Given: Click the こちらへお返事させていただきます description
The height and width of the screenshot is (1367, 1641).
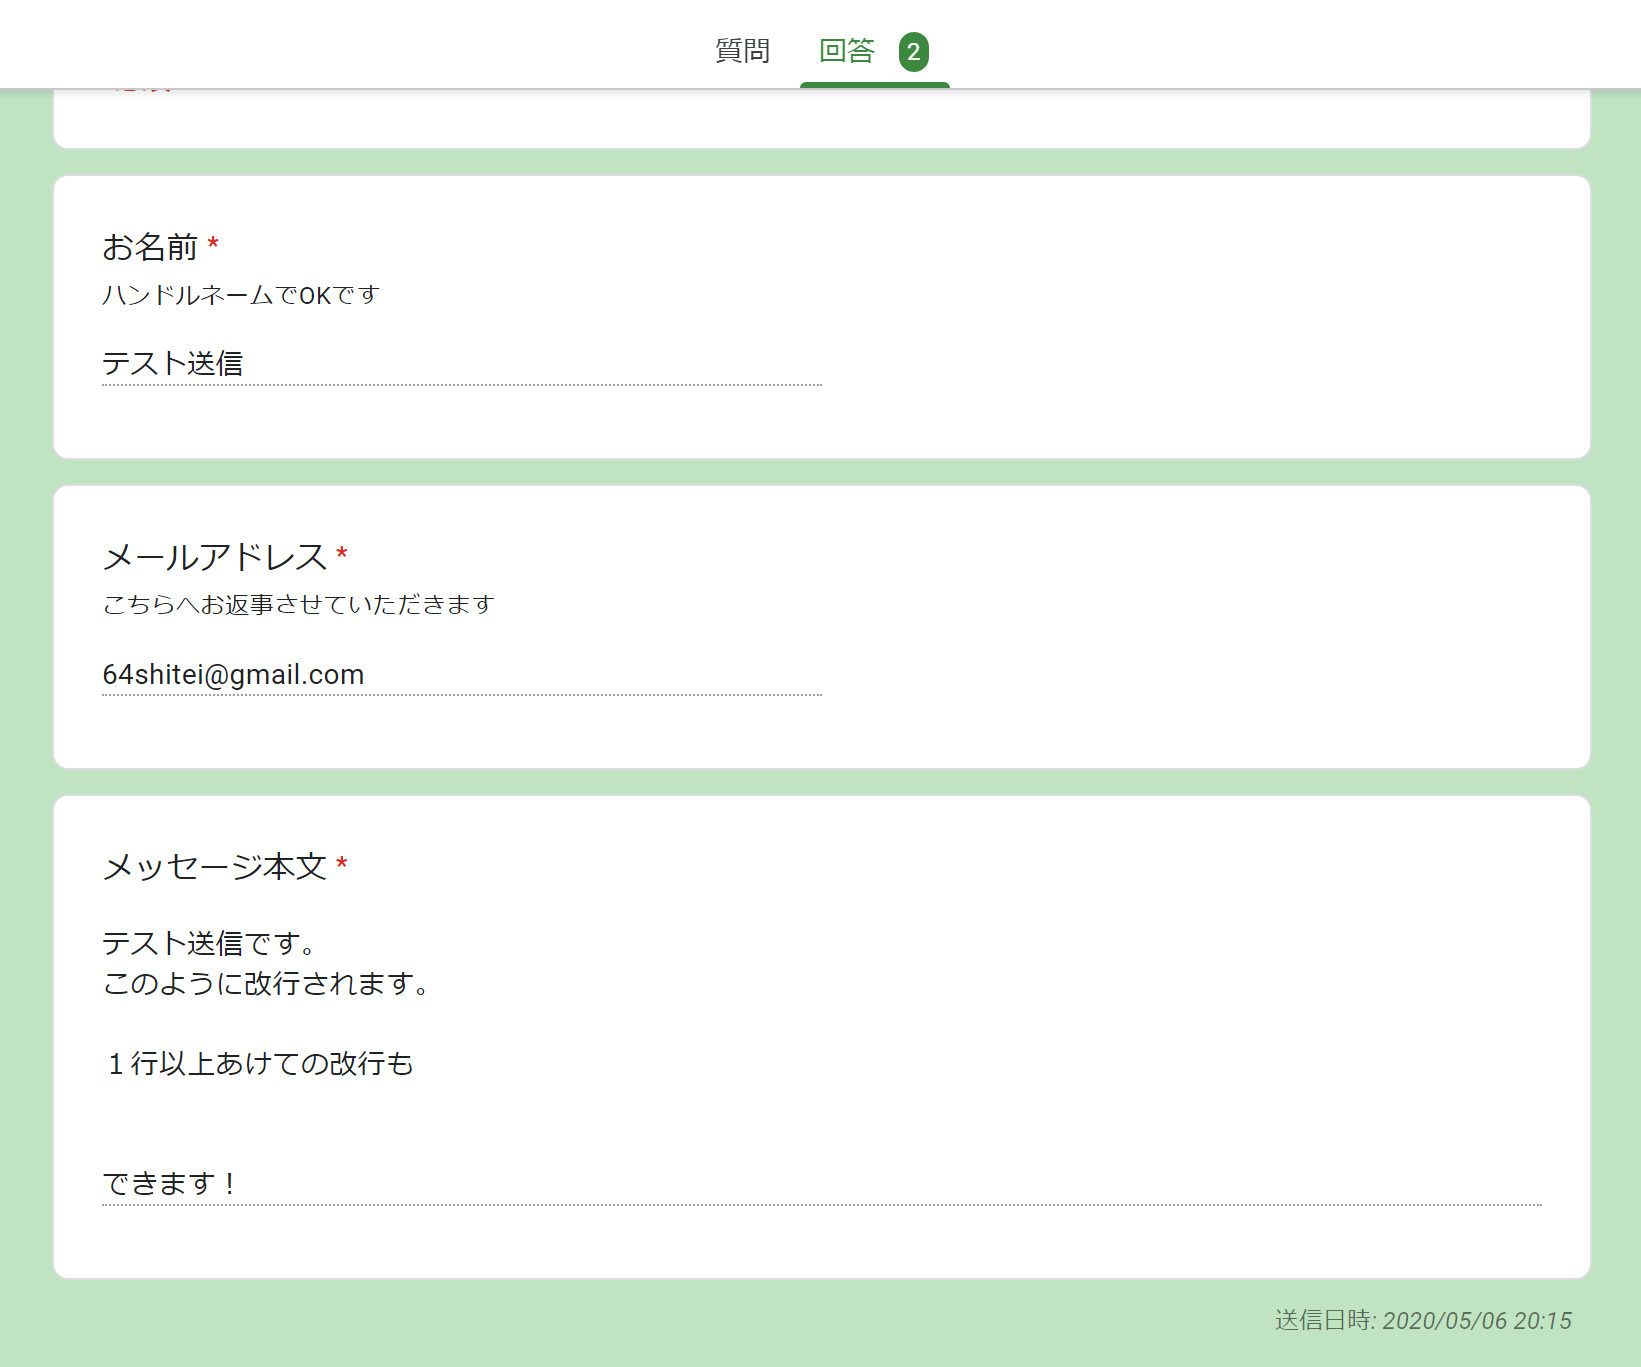Looking at the screenshot, I should pyautogui.click(x=299, y=605).
